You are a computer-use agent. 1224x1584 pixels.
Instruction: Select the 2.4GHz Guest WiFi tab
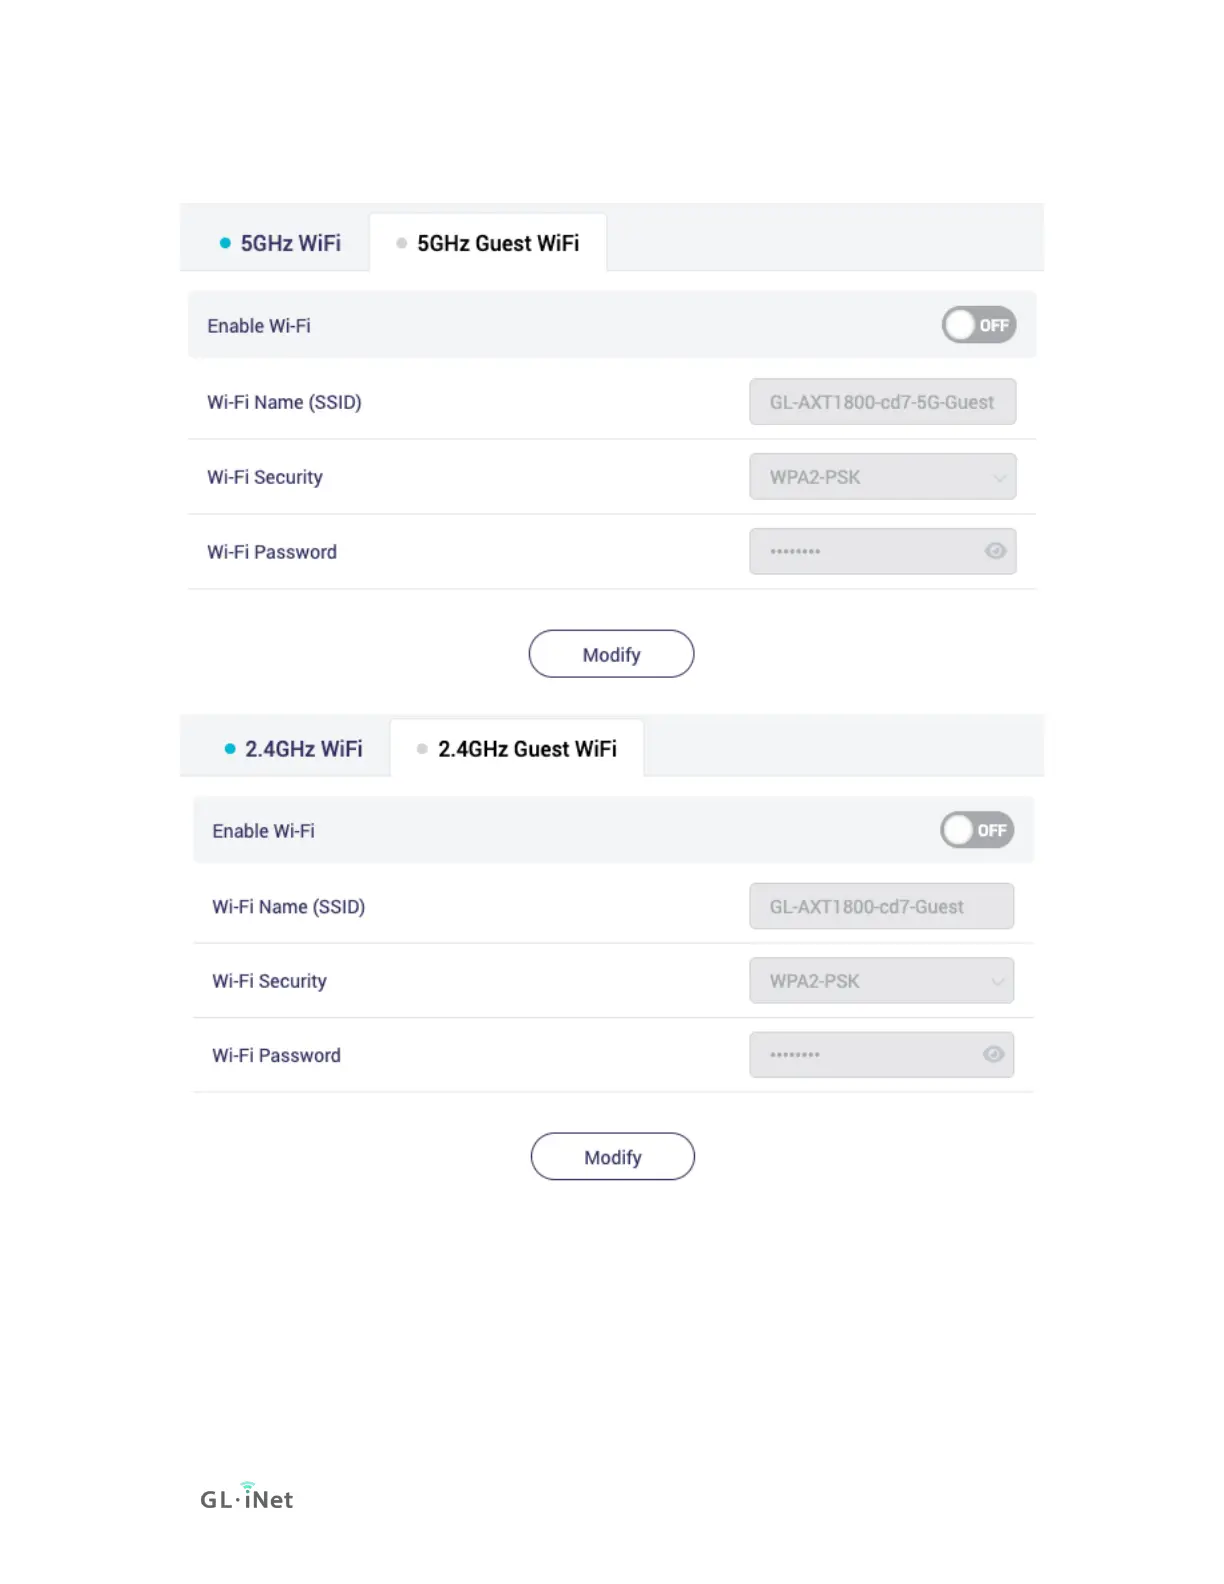(517, 749)
